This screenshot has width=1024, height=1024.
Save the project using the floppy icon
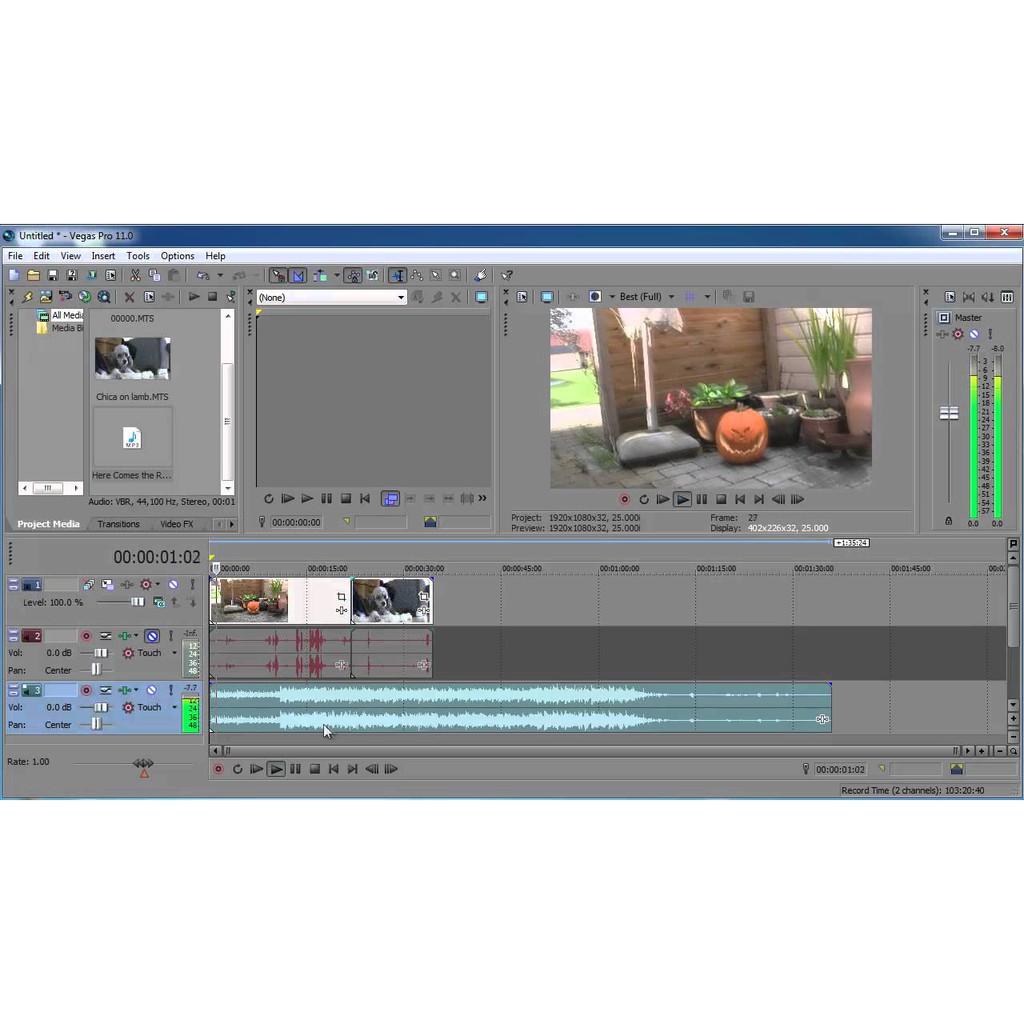[53, 276]
